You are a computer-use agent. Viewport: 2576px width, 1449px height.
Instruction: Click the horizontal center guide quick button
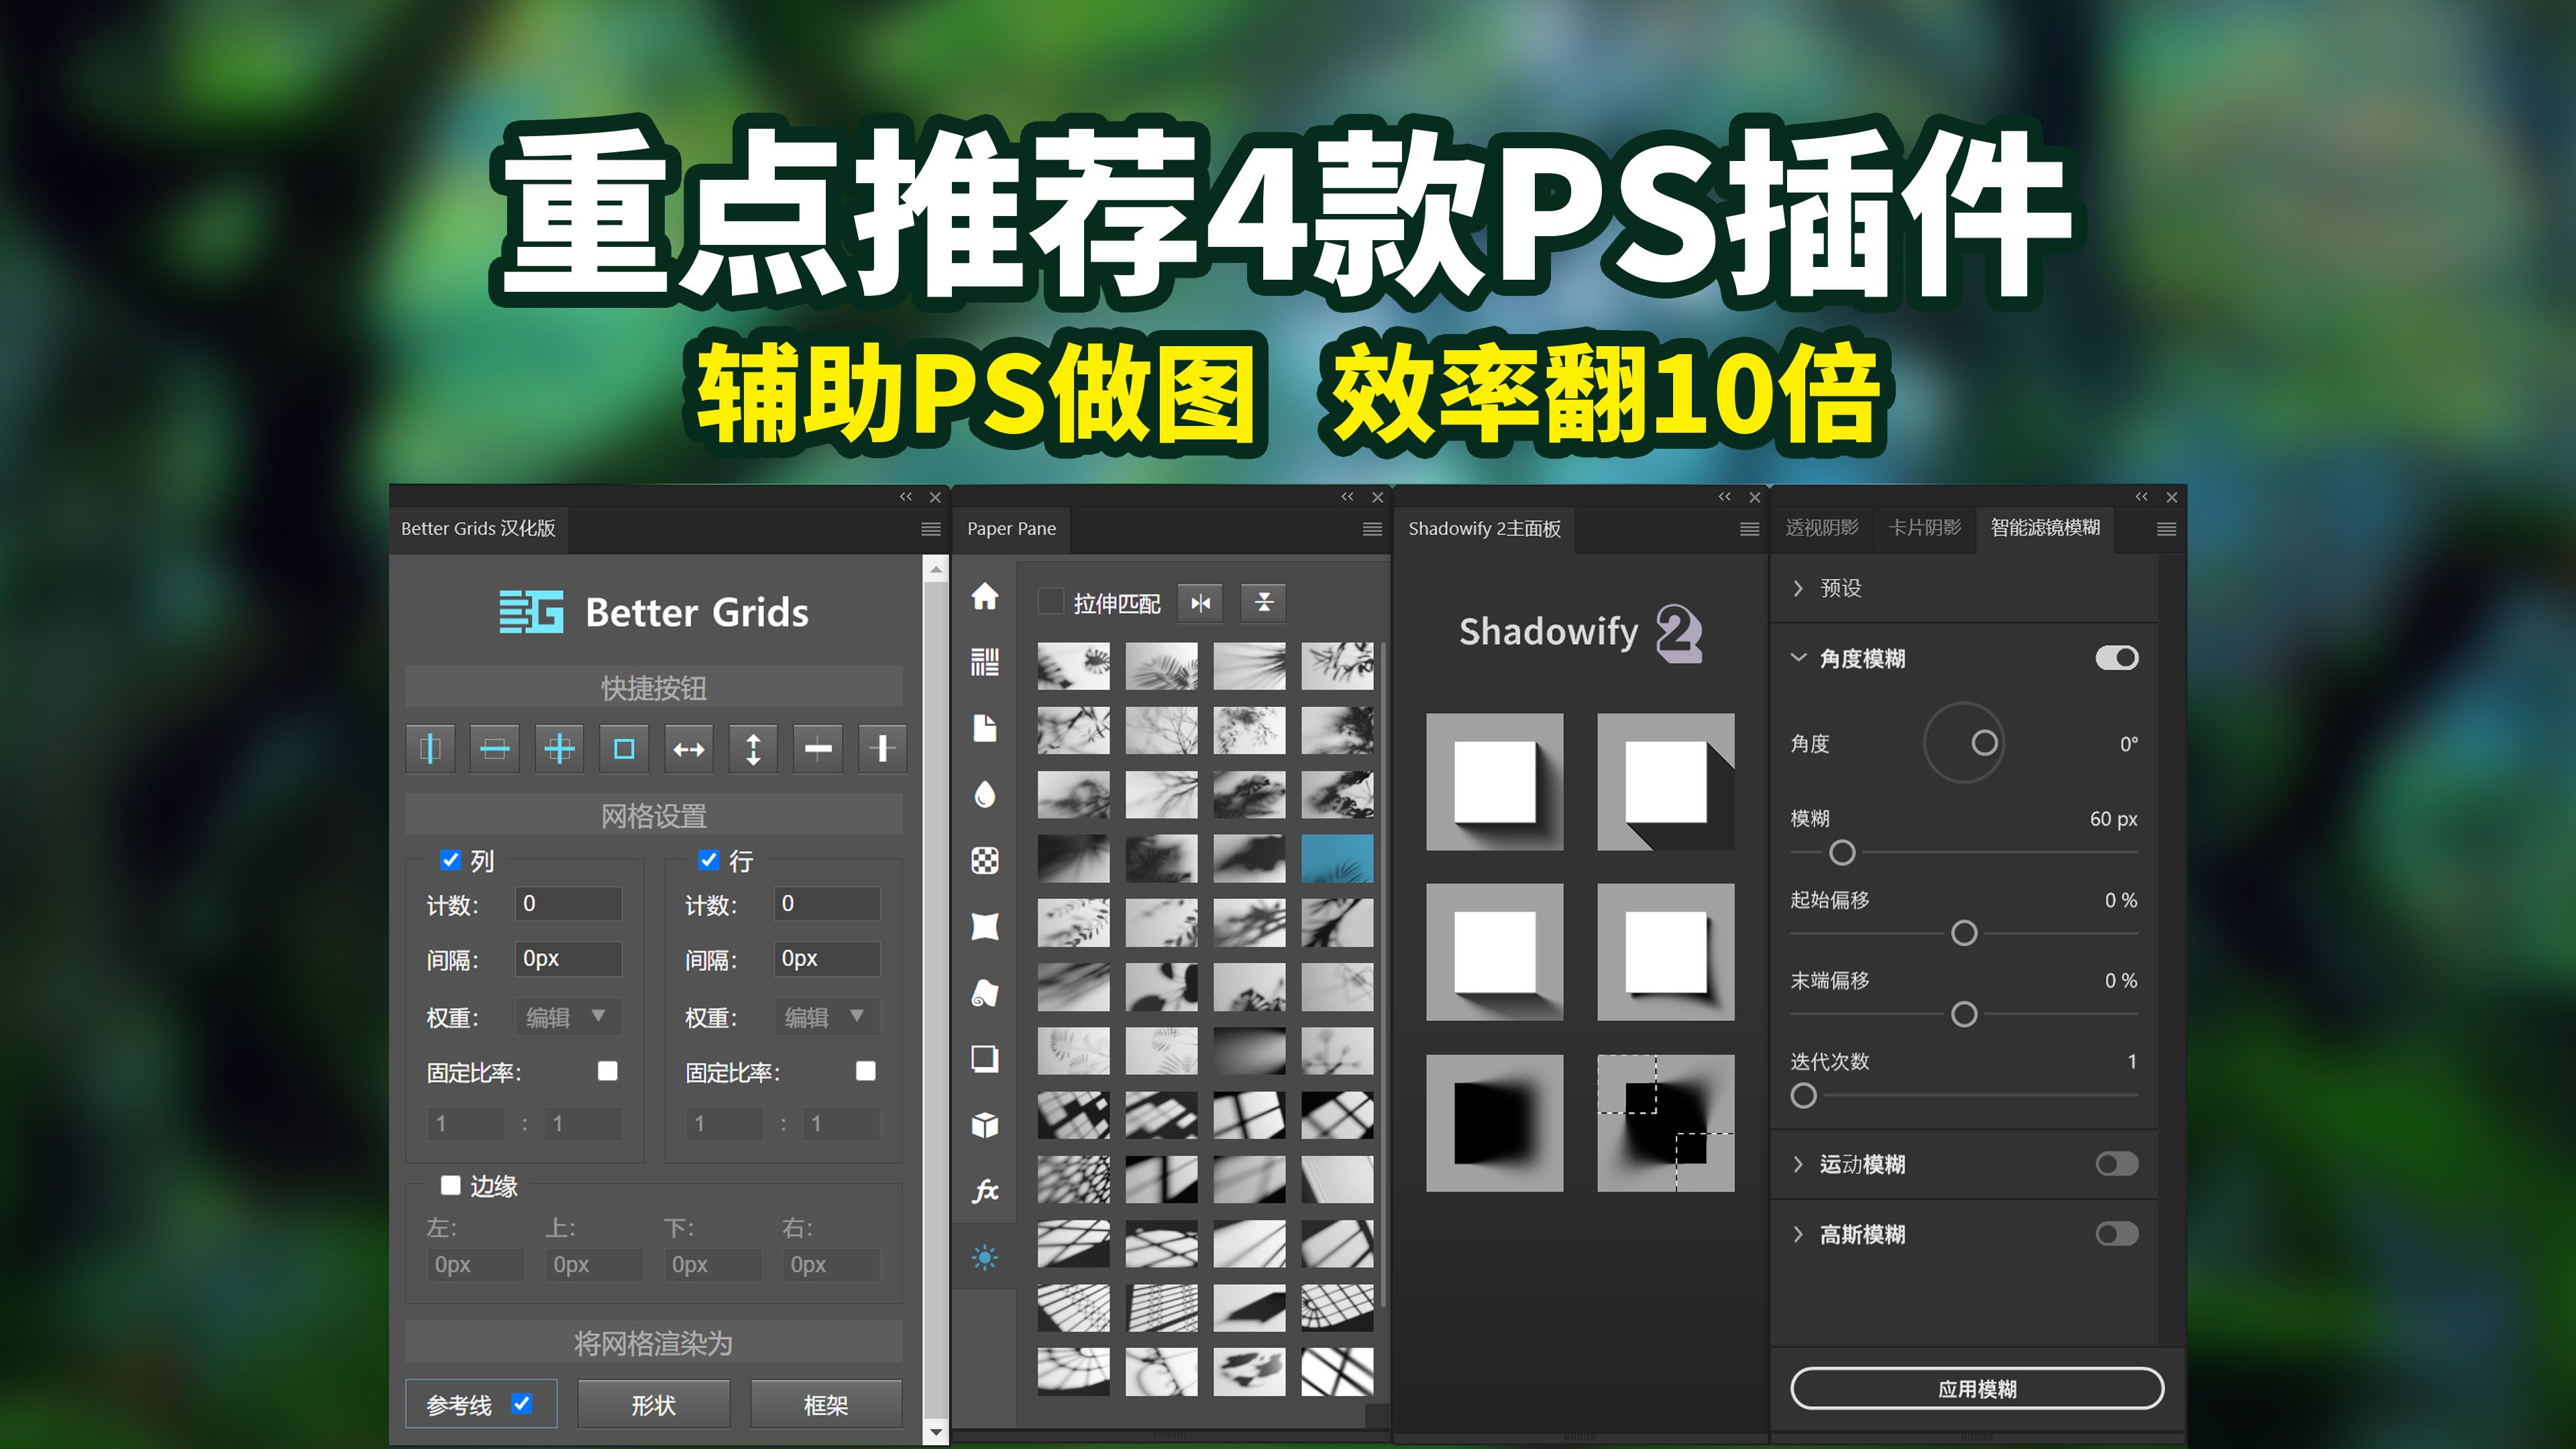click(494, 748)
